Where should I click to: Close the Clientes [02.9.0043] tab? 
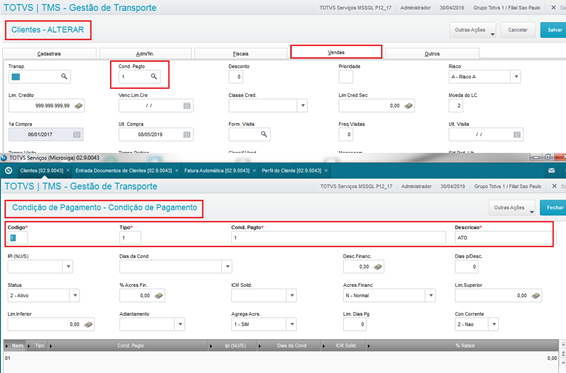tap(68, 170)
